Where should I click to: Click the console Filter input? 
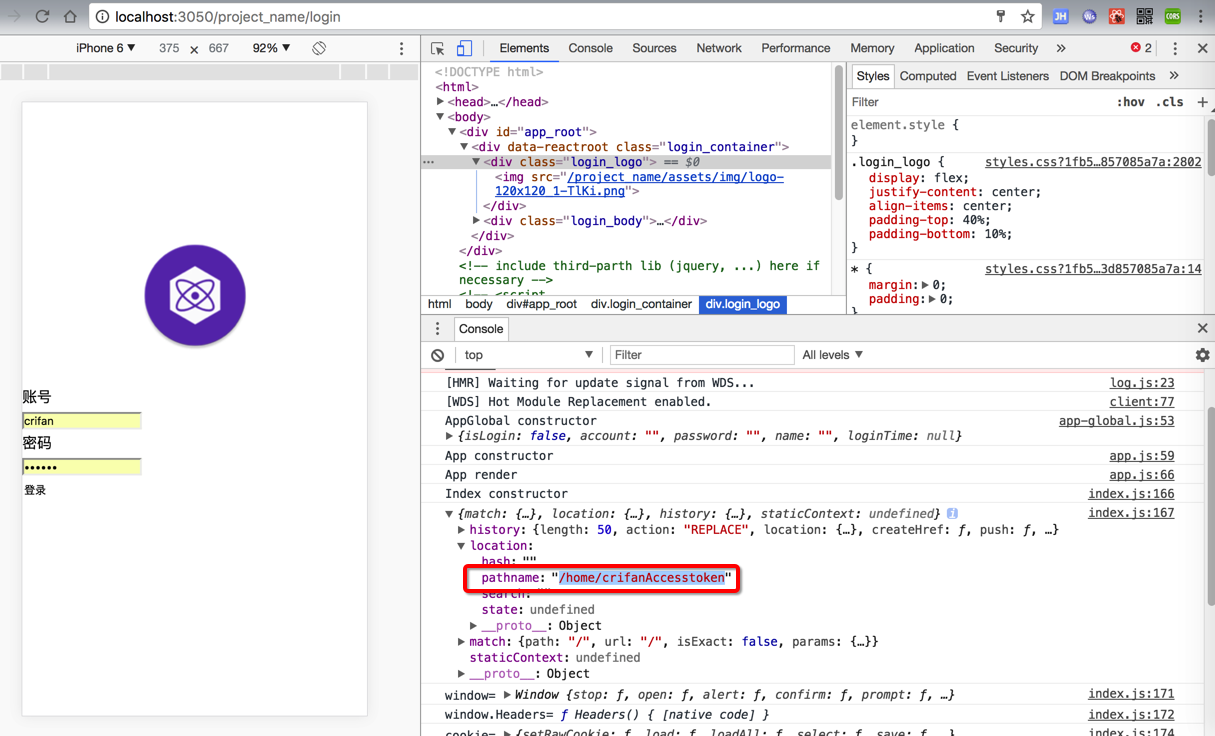pyautogui.click(x=701, y=355)
